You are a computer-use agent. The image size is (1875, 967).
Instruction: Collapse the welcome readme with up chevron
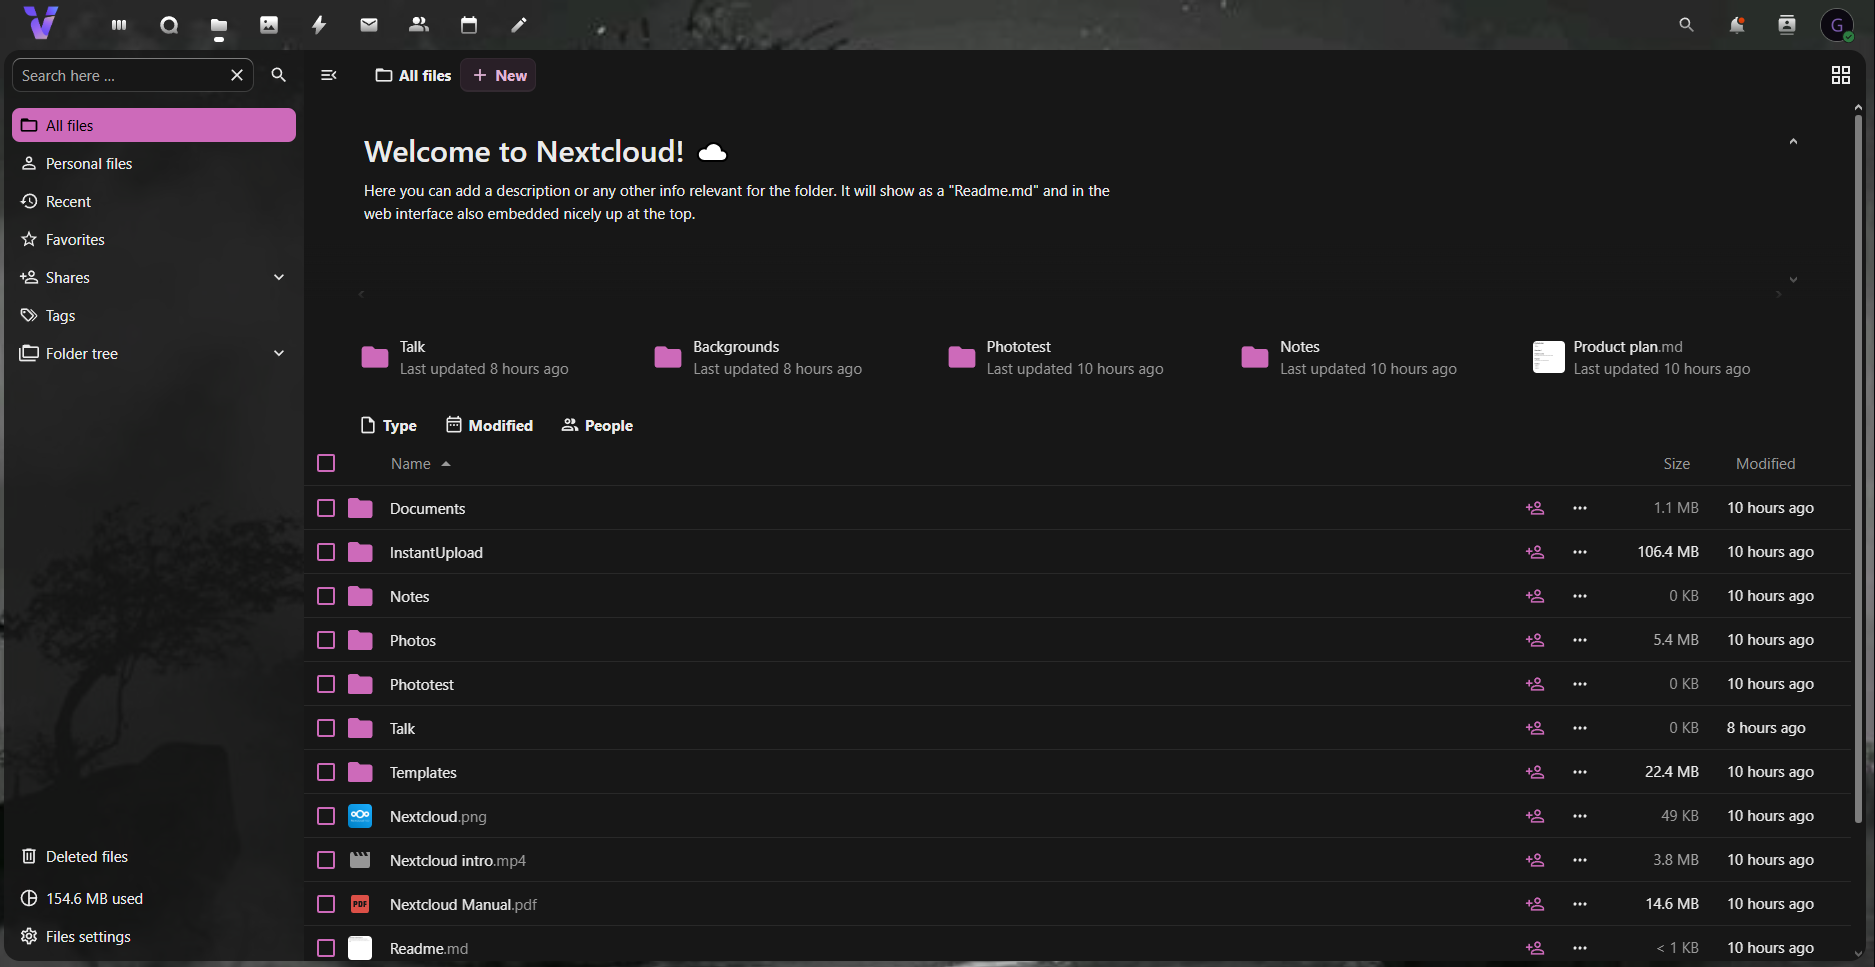[1793, 142]
